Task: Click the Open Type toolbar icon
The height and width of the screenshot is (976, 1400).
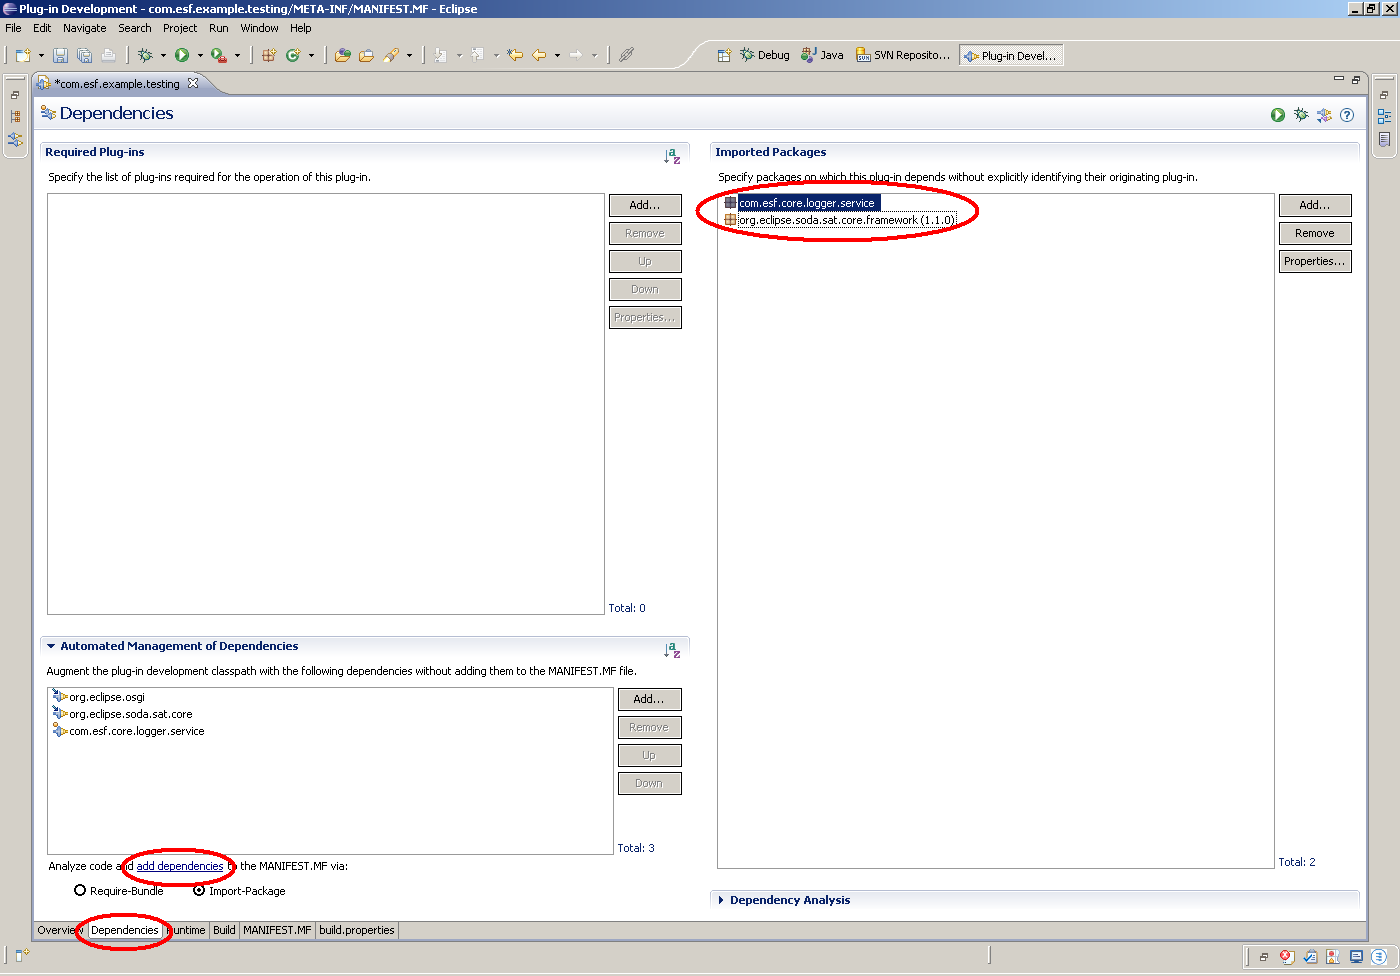Action: [343, 55]
